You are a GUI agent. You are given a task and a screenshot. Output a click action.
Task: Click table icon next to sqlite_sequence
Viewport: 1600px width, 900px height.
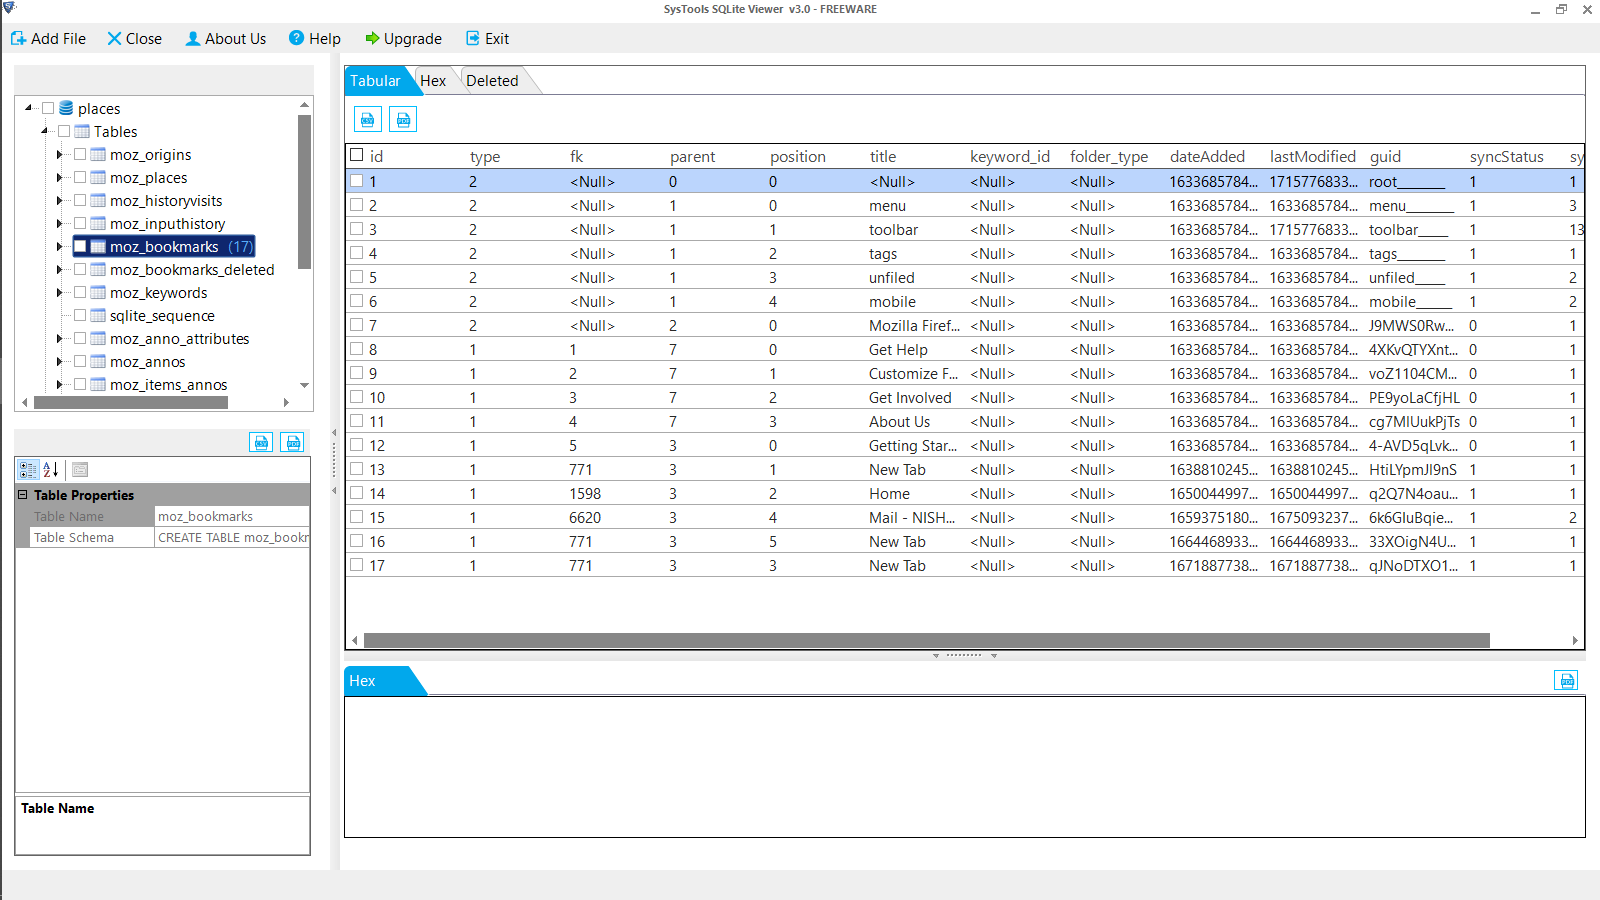(x=98, y=315)
